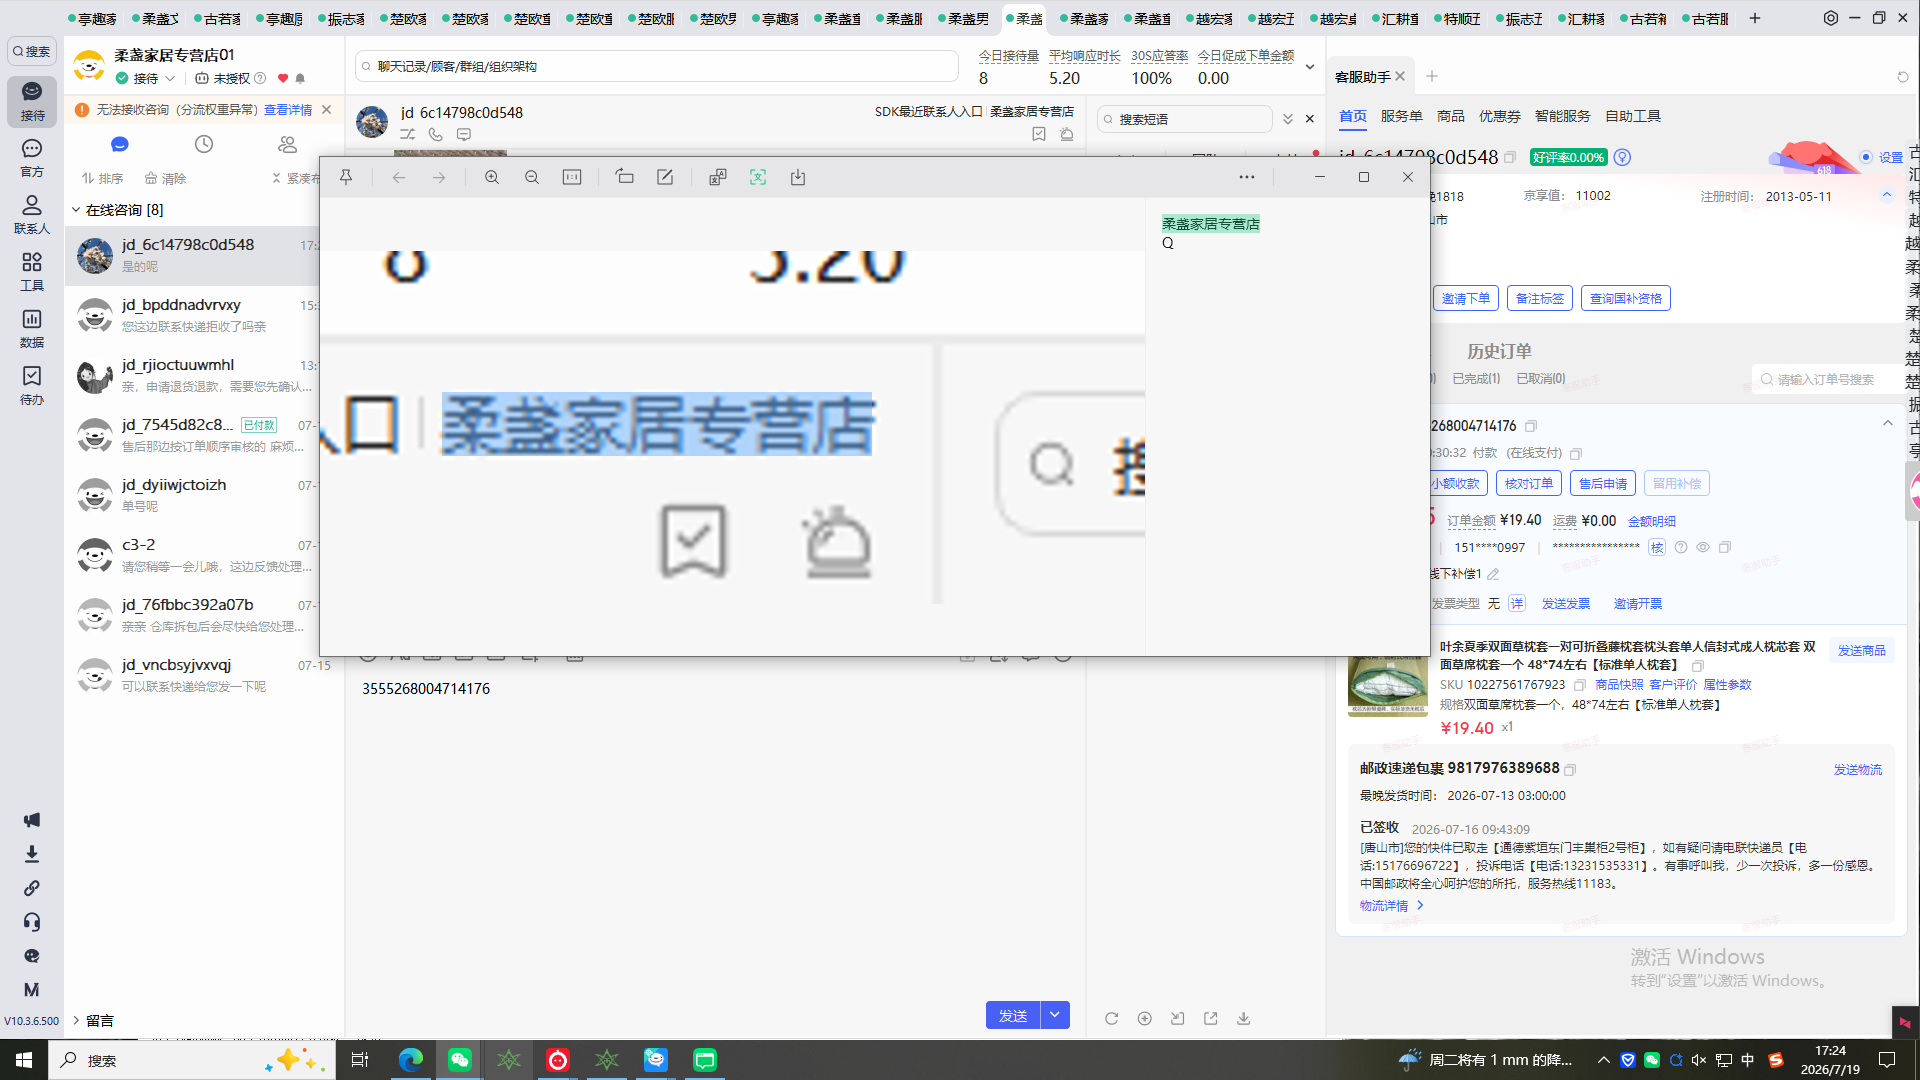Open the reception status dropdown
The height and width of the screenshot is (1080, 1920).
[x=170, y=78]
